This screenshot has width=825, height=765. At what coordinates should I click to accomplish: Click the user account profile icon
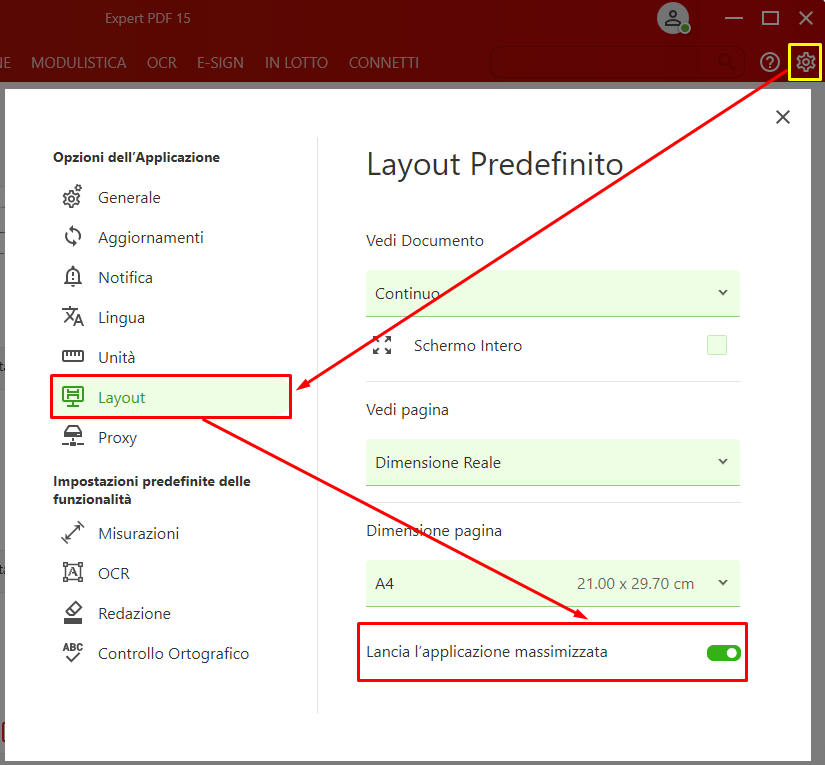pos(673,18)
